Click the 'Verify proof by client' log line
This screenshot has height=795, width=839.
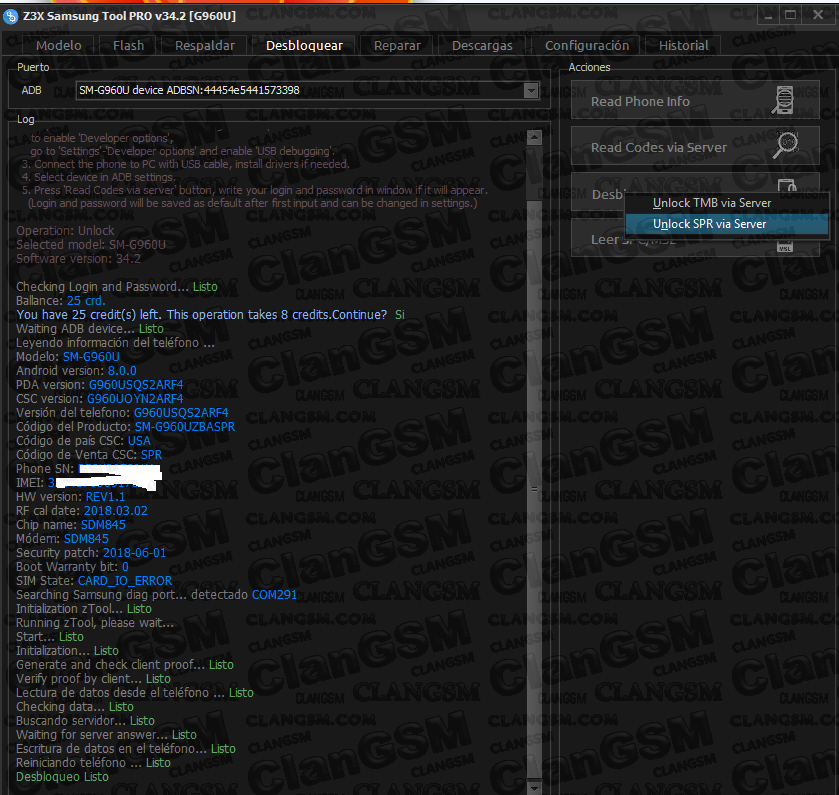(93, 679)
